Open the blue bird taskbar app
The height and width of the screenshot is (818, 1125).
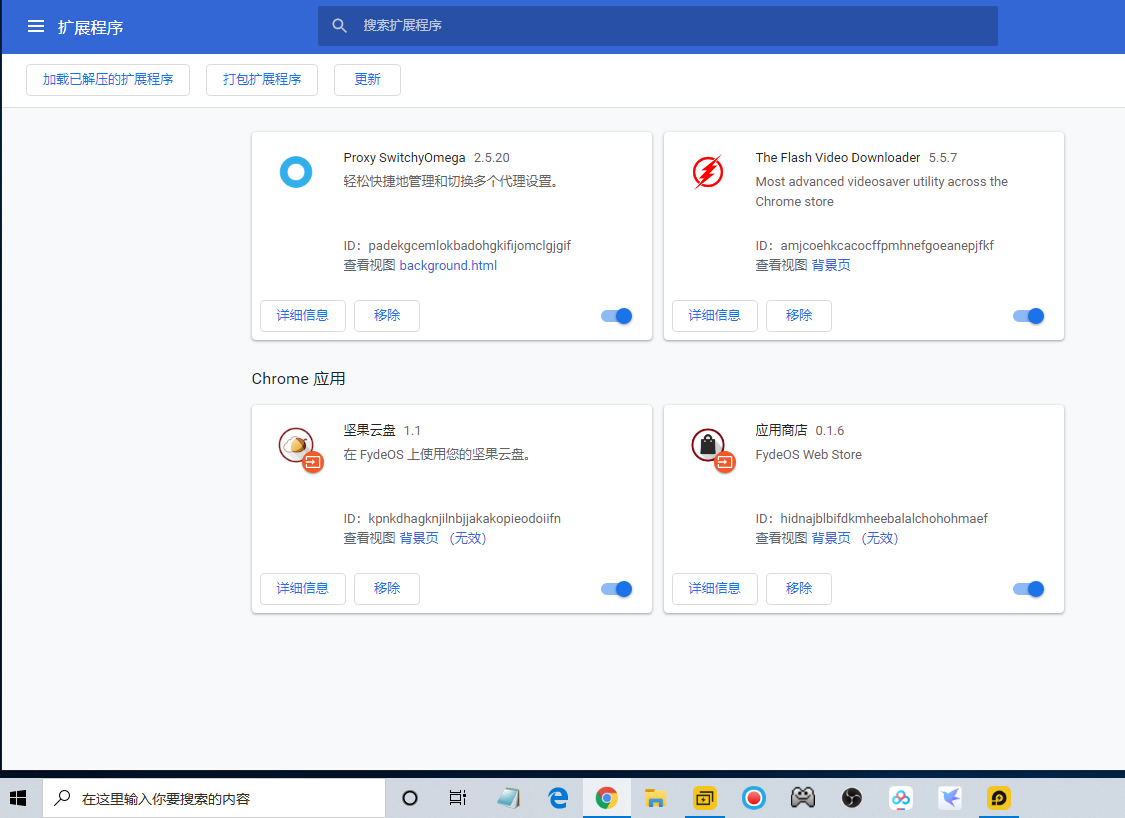(950, 798)
